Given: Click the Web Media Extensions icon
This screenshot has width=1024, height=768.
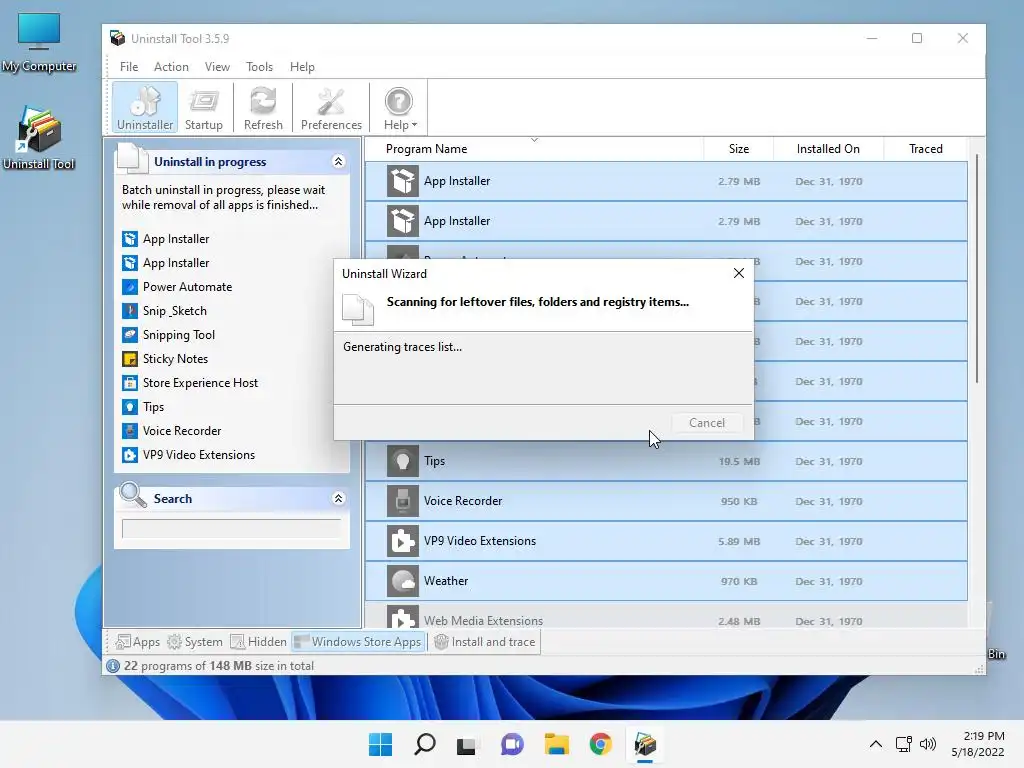Looking at the screenshot, I should [402, 618].
